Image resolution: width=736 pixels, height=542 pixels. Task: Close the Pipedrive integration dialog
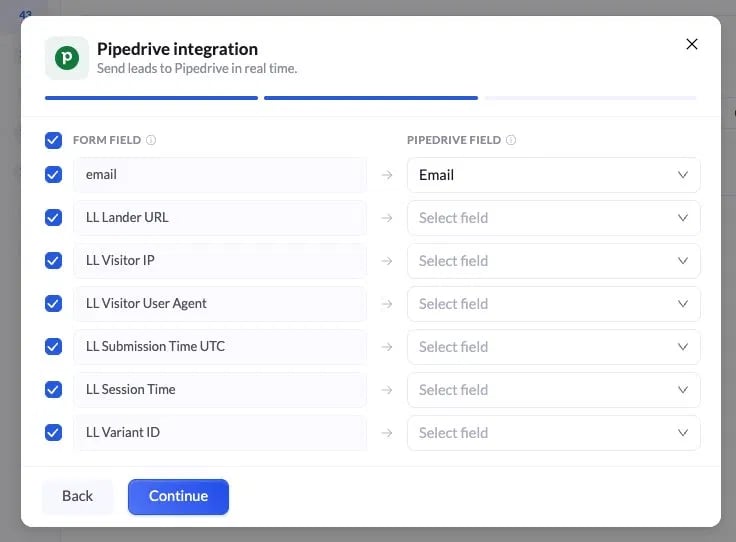(x=691, y=44)
